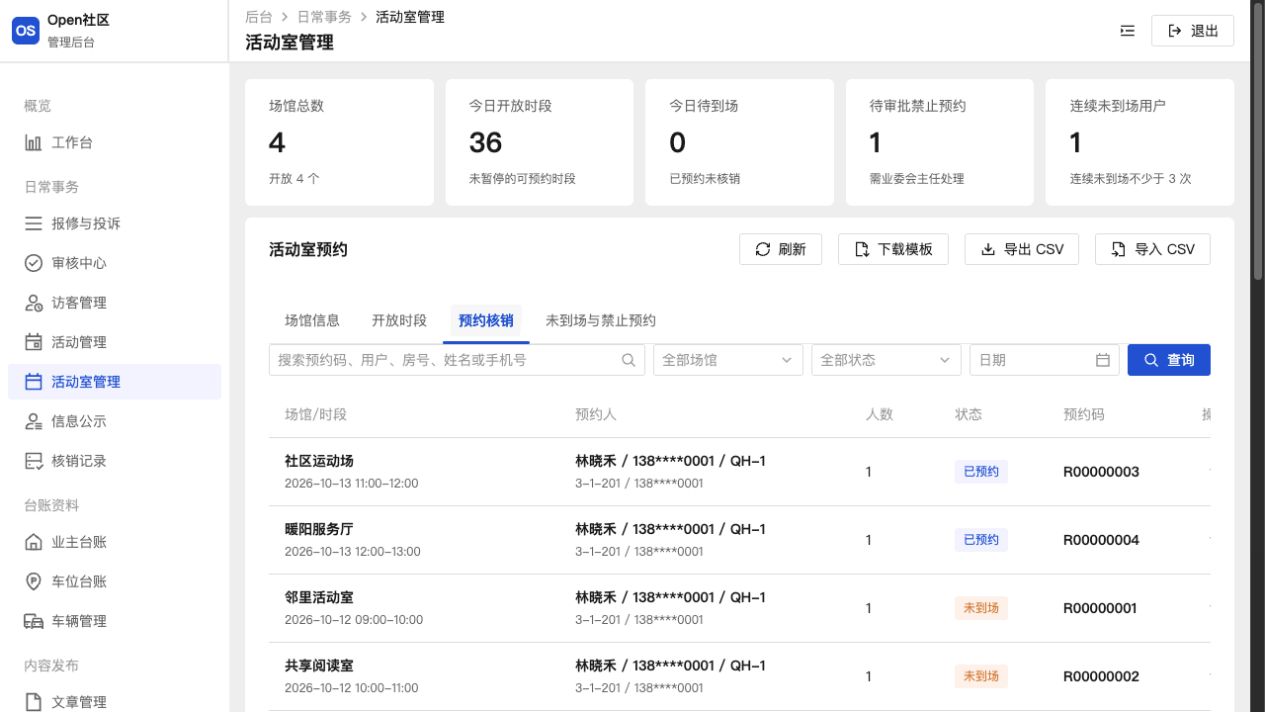The image size is (1265, 712).
Task: Click reservation code R00000001
Action: pyautogui.click(x=1100, y=608)
